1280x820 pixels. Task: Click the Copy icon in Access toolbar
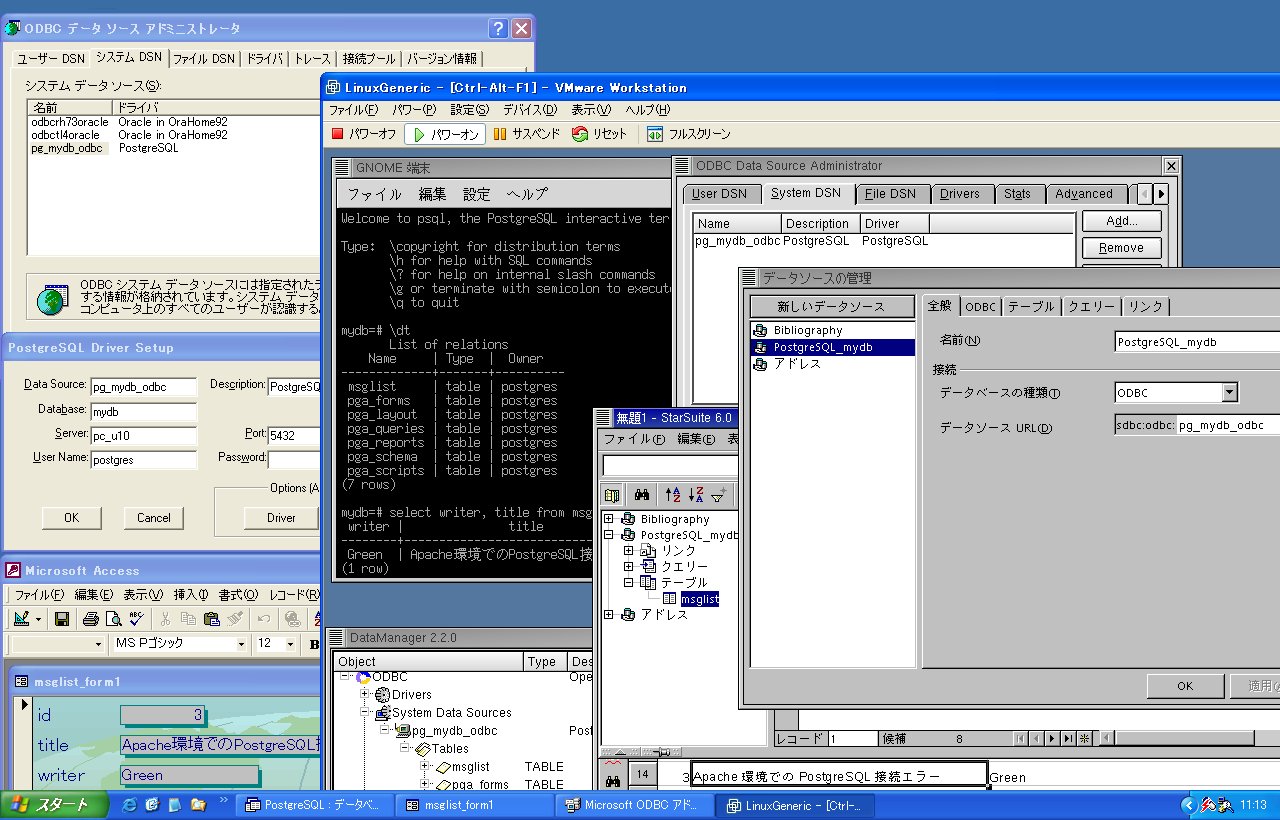coord(189,619)
